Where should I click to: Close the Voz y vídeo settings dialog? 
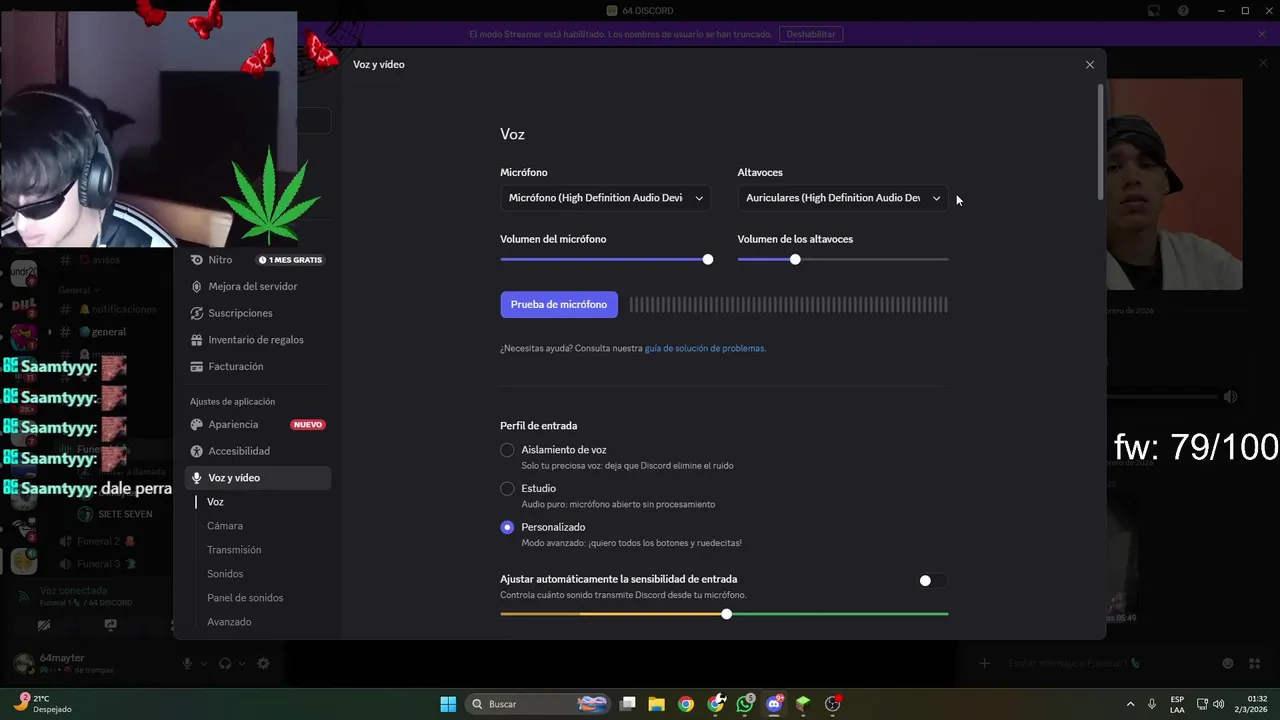click(x=1090, y=65)
